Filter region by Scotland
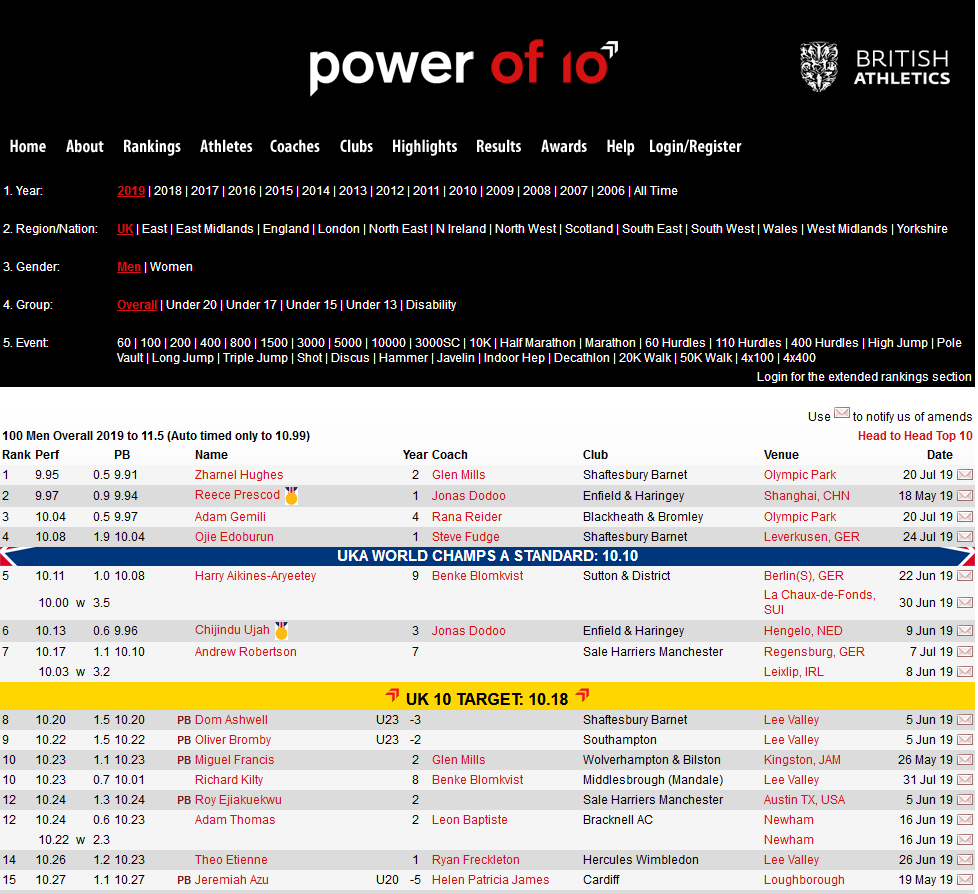The image size is (978, 894). click(x=589, y=229)
